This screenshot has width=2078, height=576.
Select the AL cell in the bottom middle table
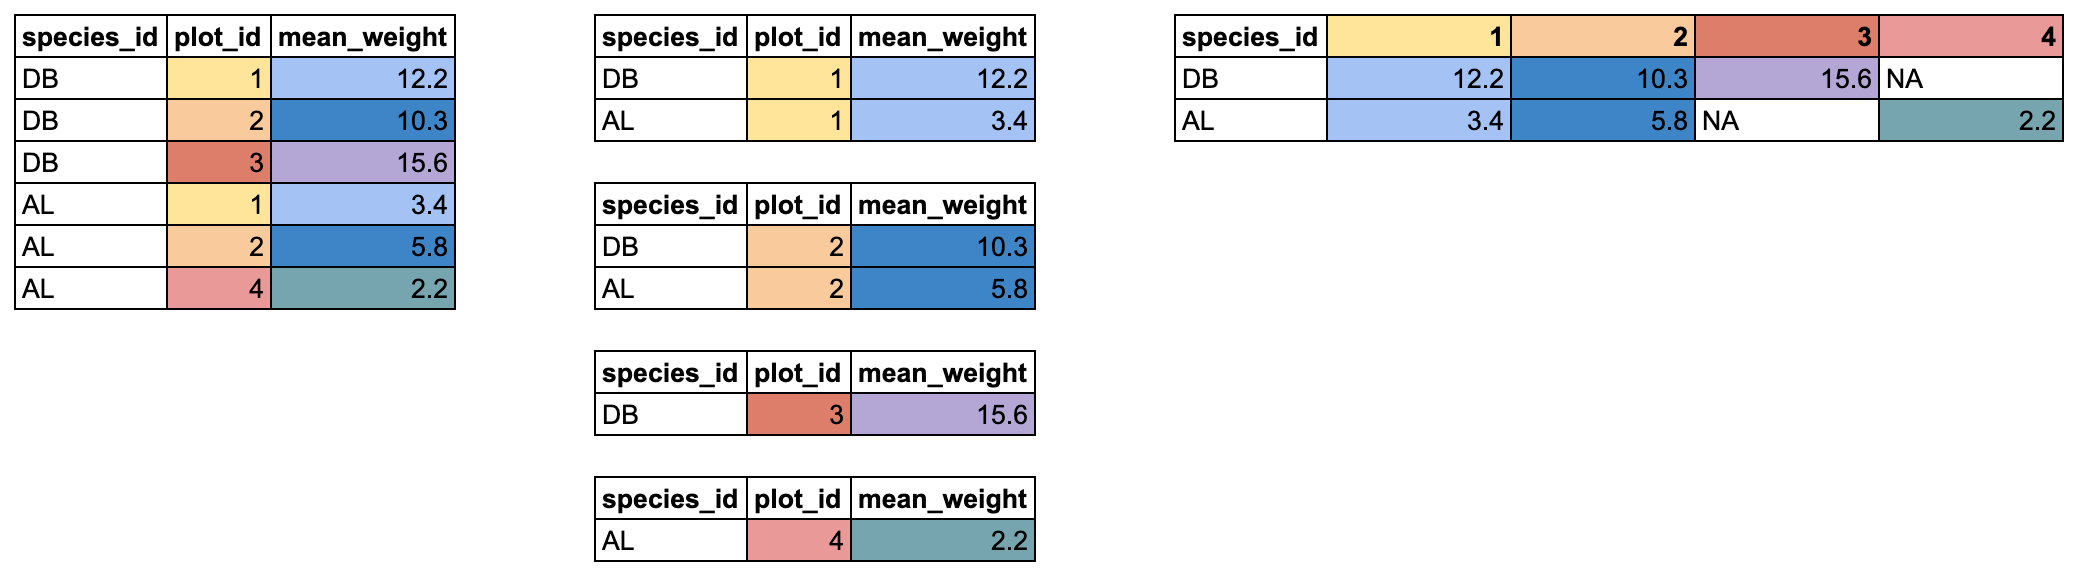click(x=670, y=541)
